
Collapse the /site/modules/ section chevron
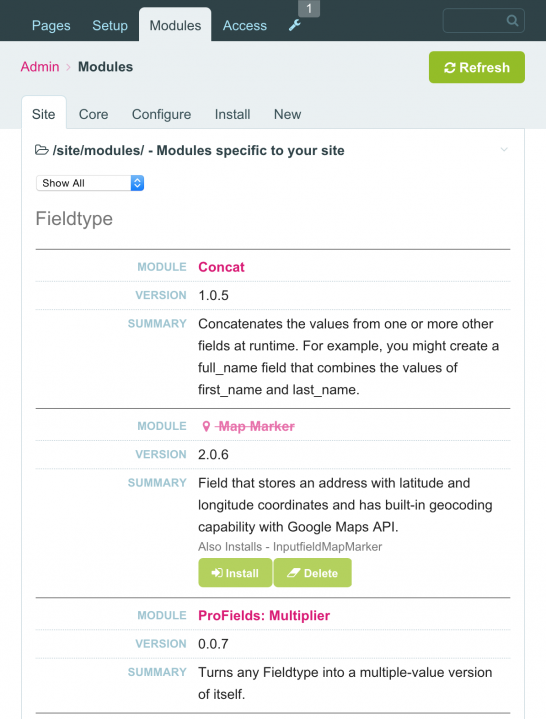[x=504, y=149]
